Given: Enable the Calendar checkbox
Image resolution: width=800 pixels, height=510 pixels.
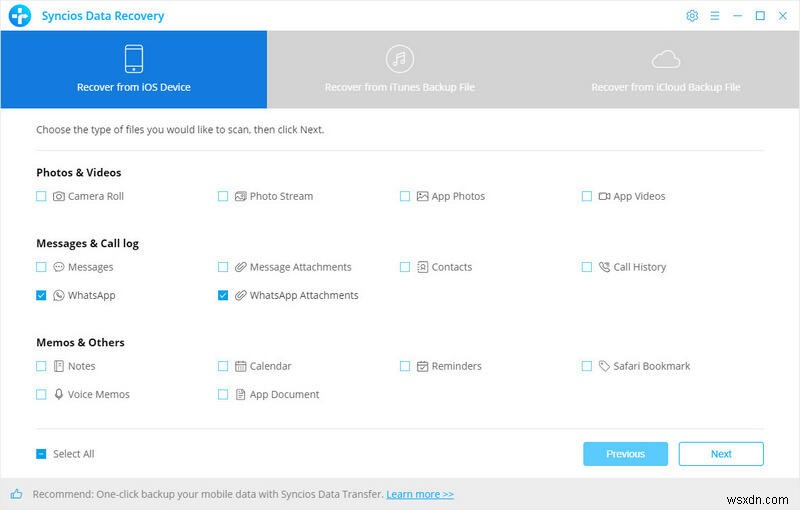Looking at the screenshot, I should pos(223,366).
